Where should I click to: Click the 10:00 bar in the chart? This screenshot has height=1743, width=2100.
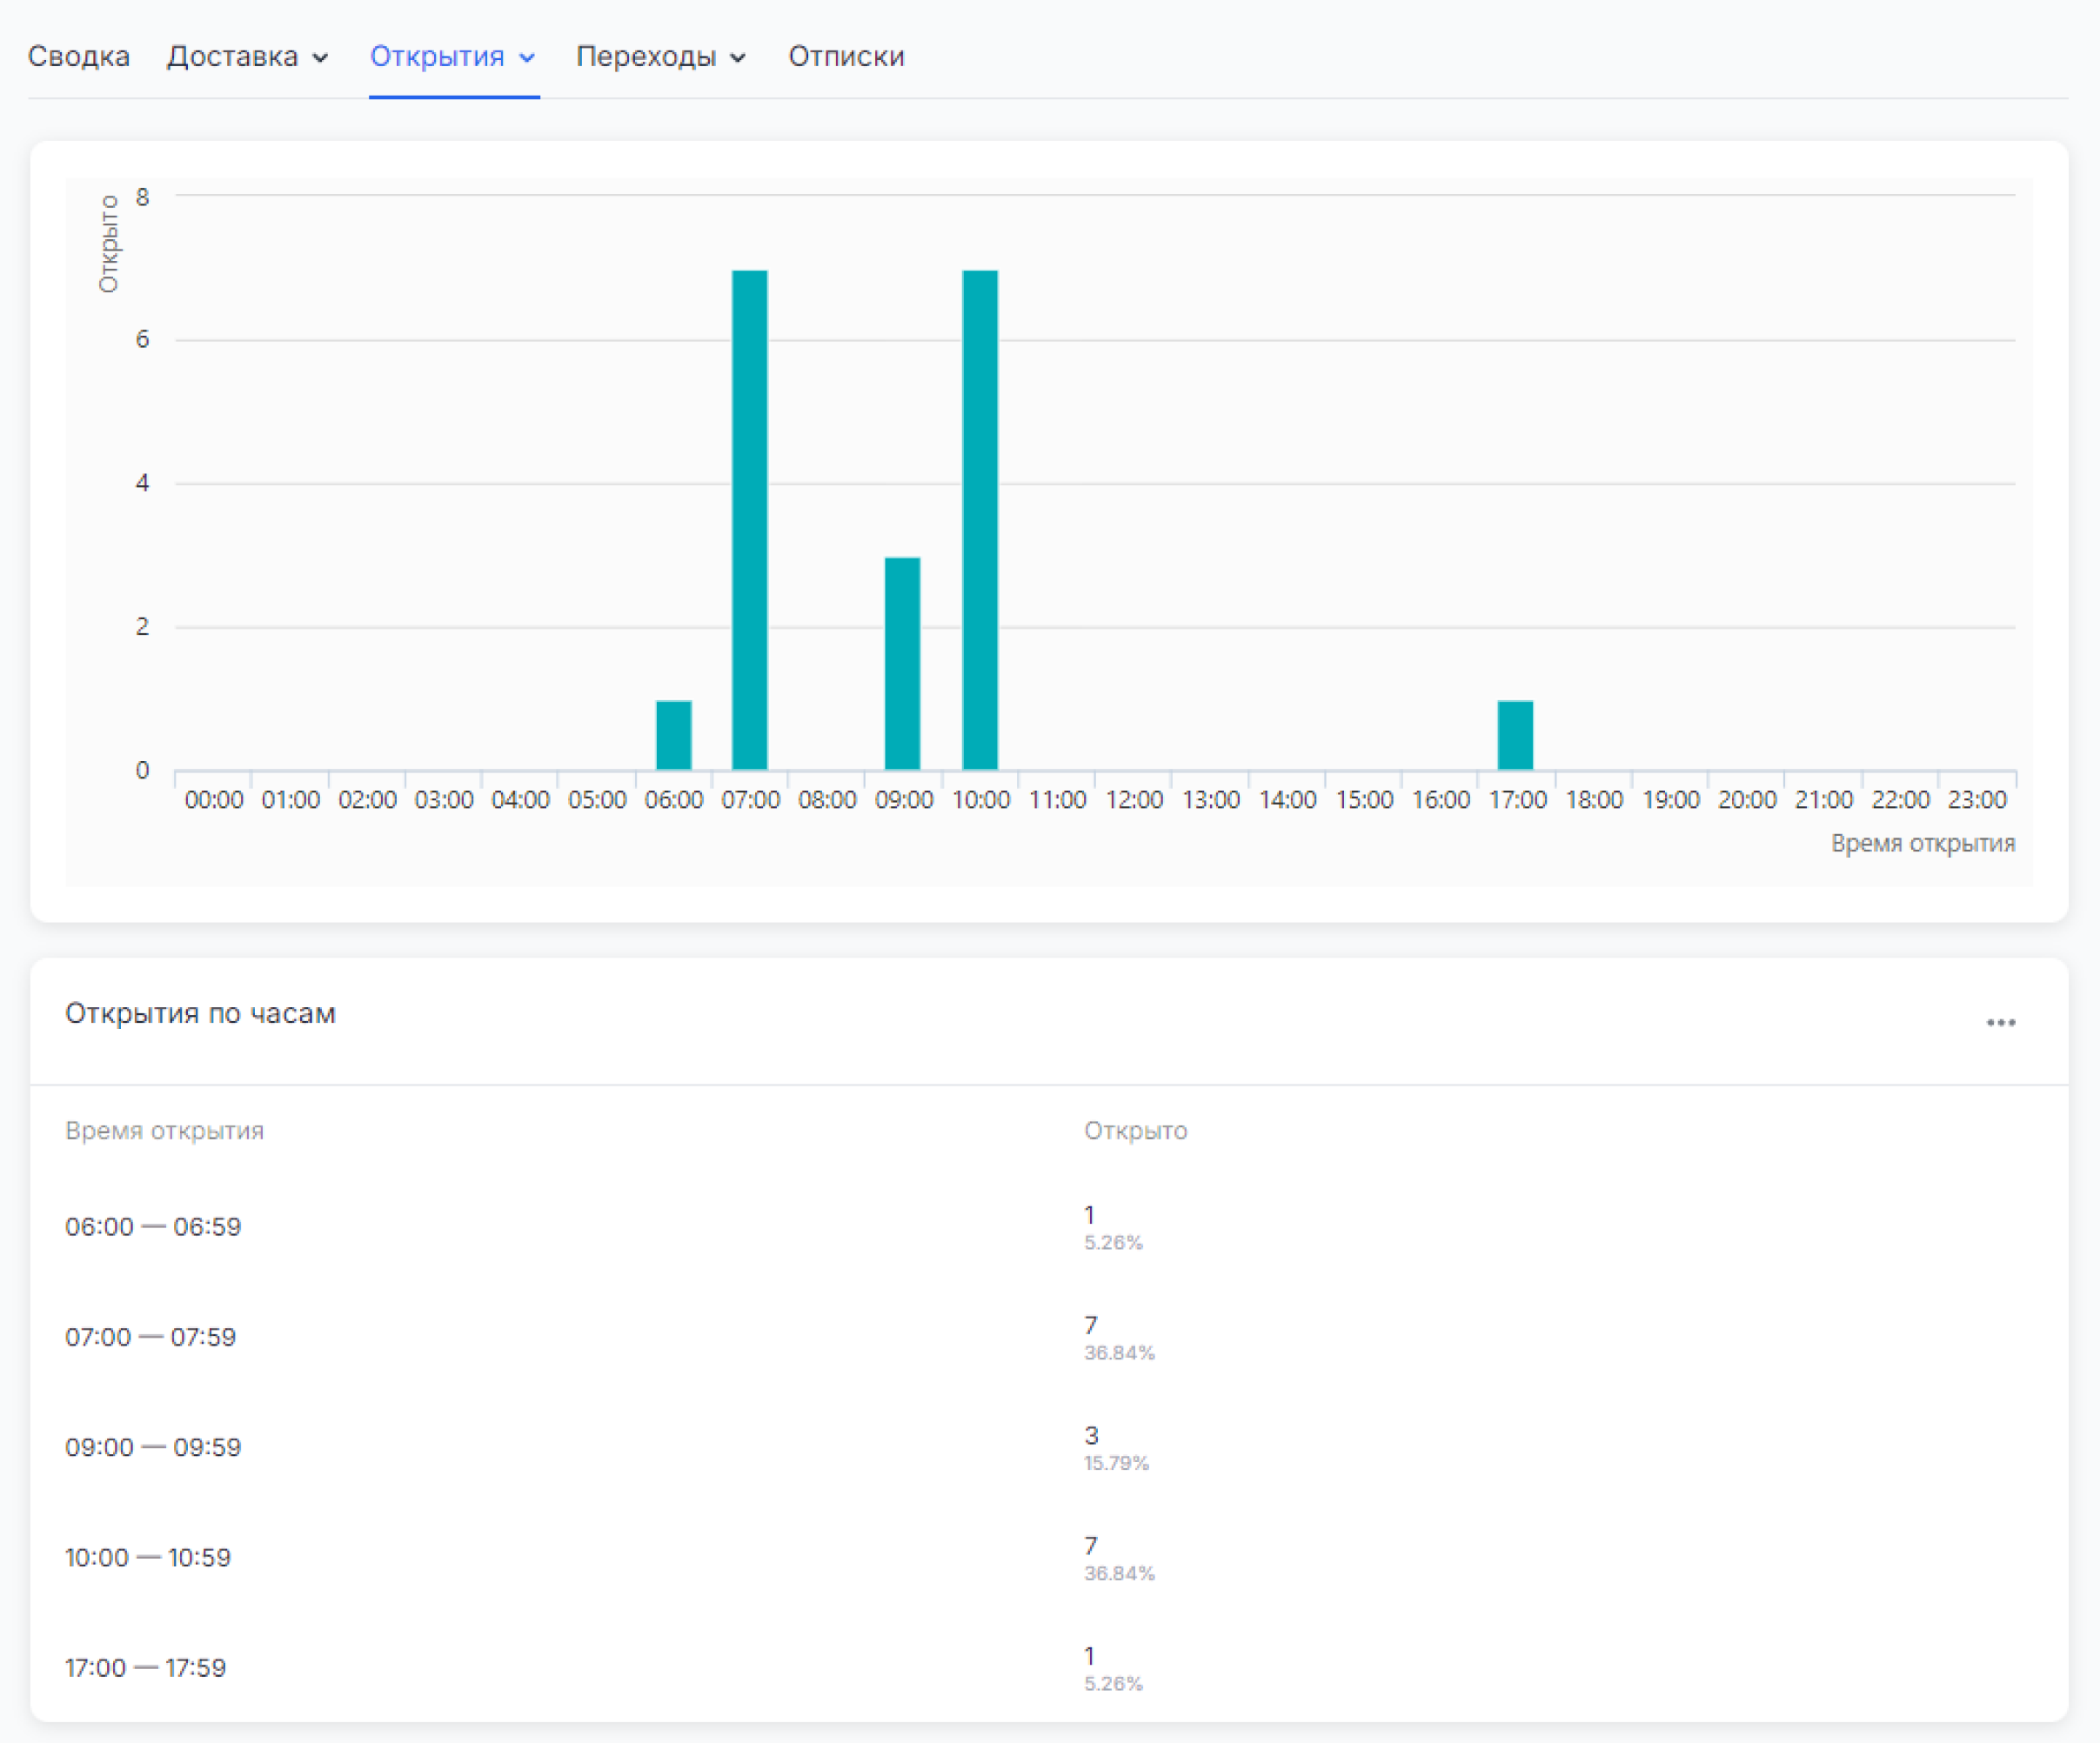pos(980,520)
